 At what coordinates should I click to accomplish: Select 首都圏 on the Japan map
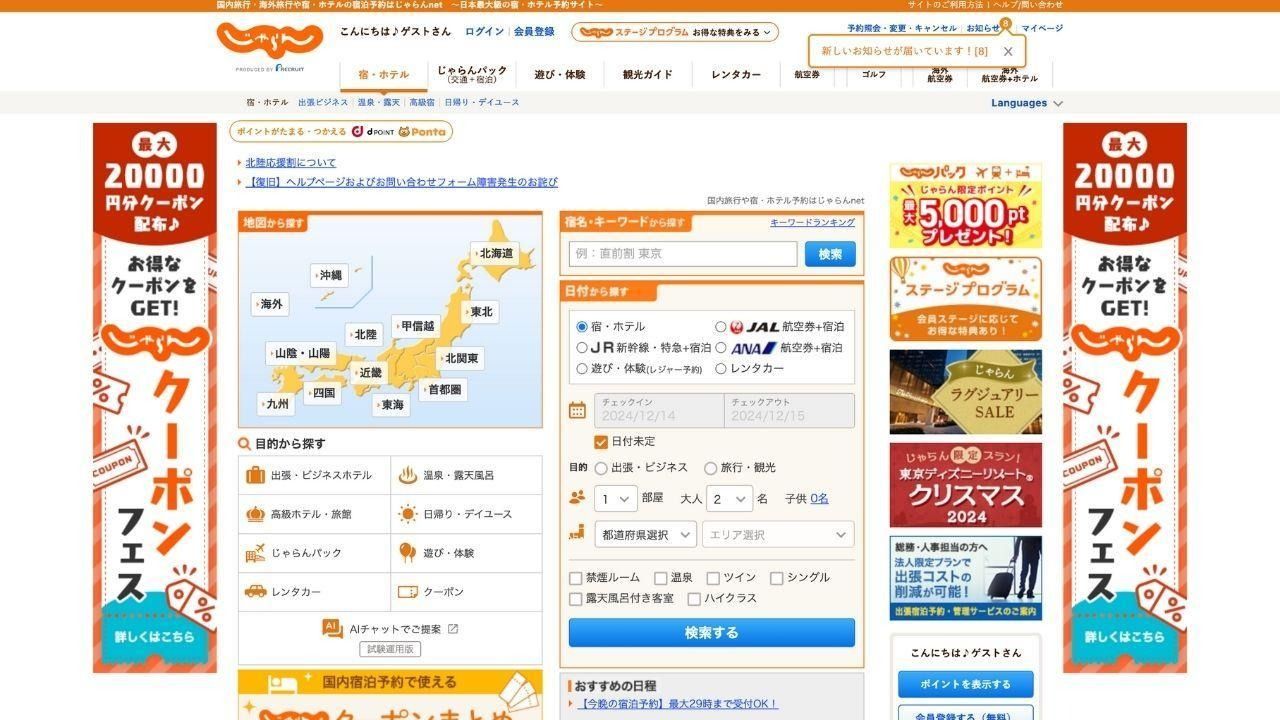[442, 390]
